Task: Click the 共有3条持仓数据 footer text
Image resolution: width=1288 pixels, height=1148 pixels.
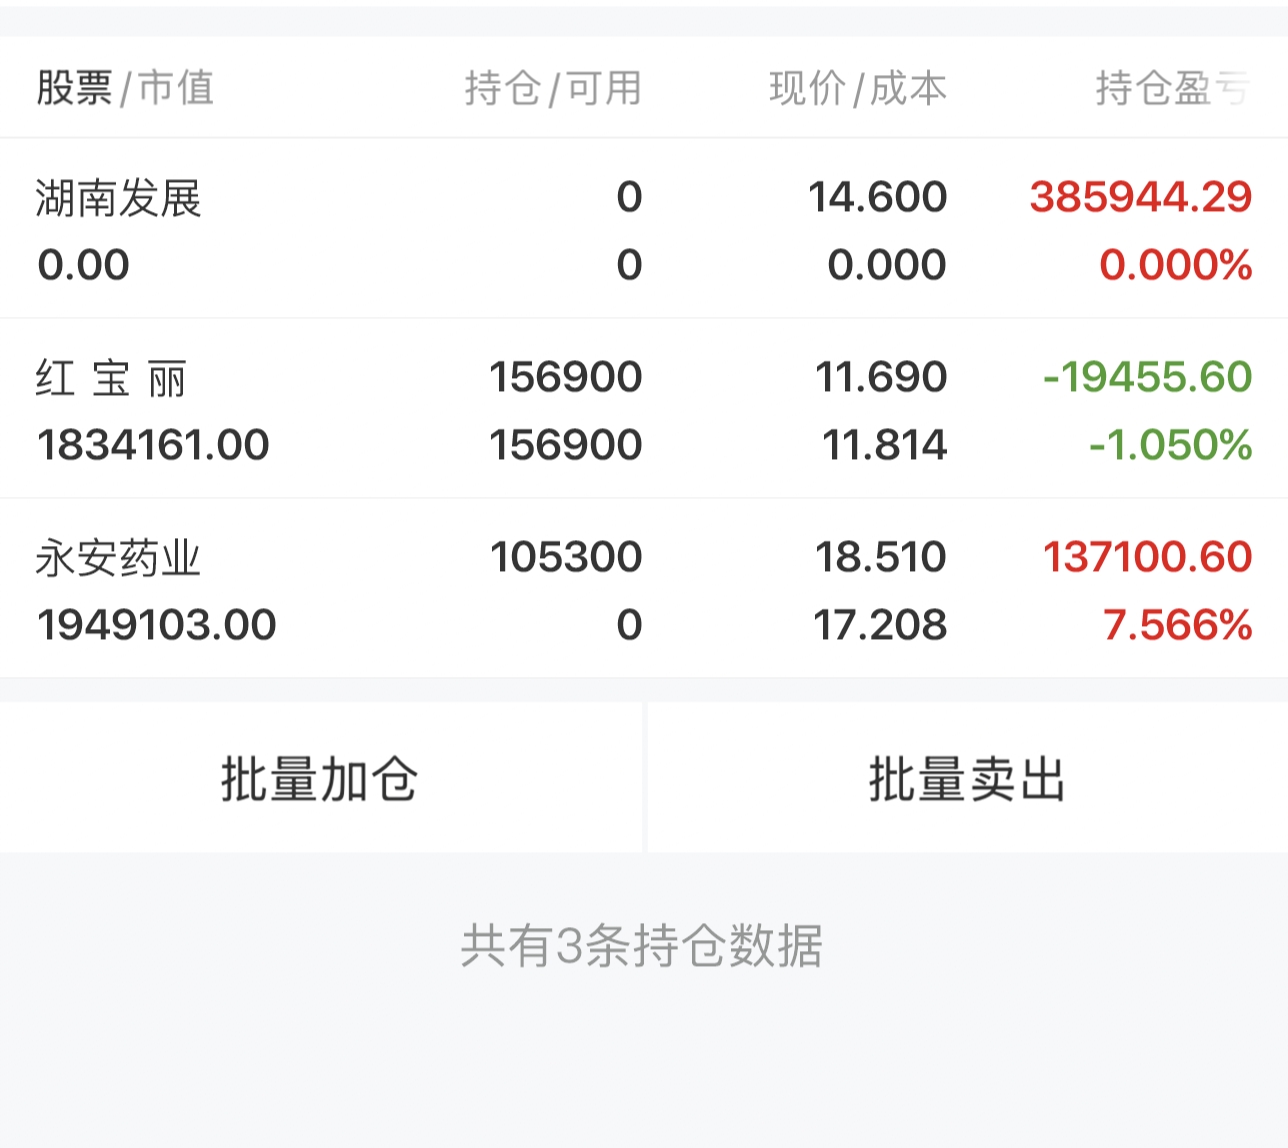Action: [642, 945]
